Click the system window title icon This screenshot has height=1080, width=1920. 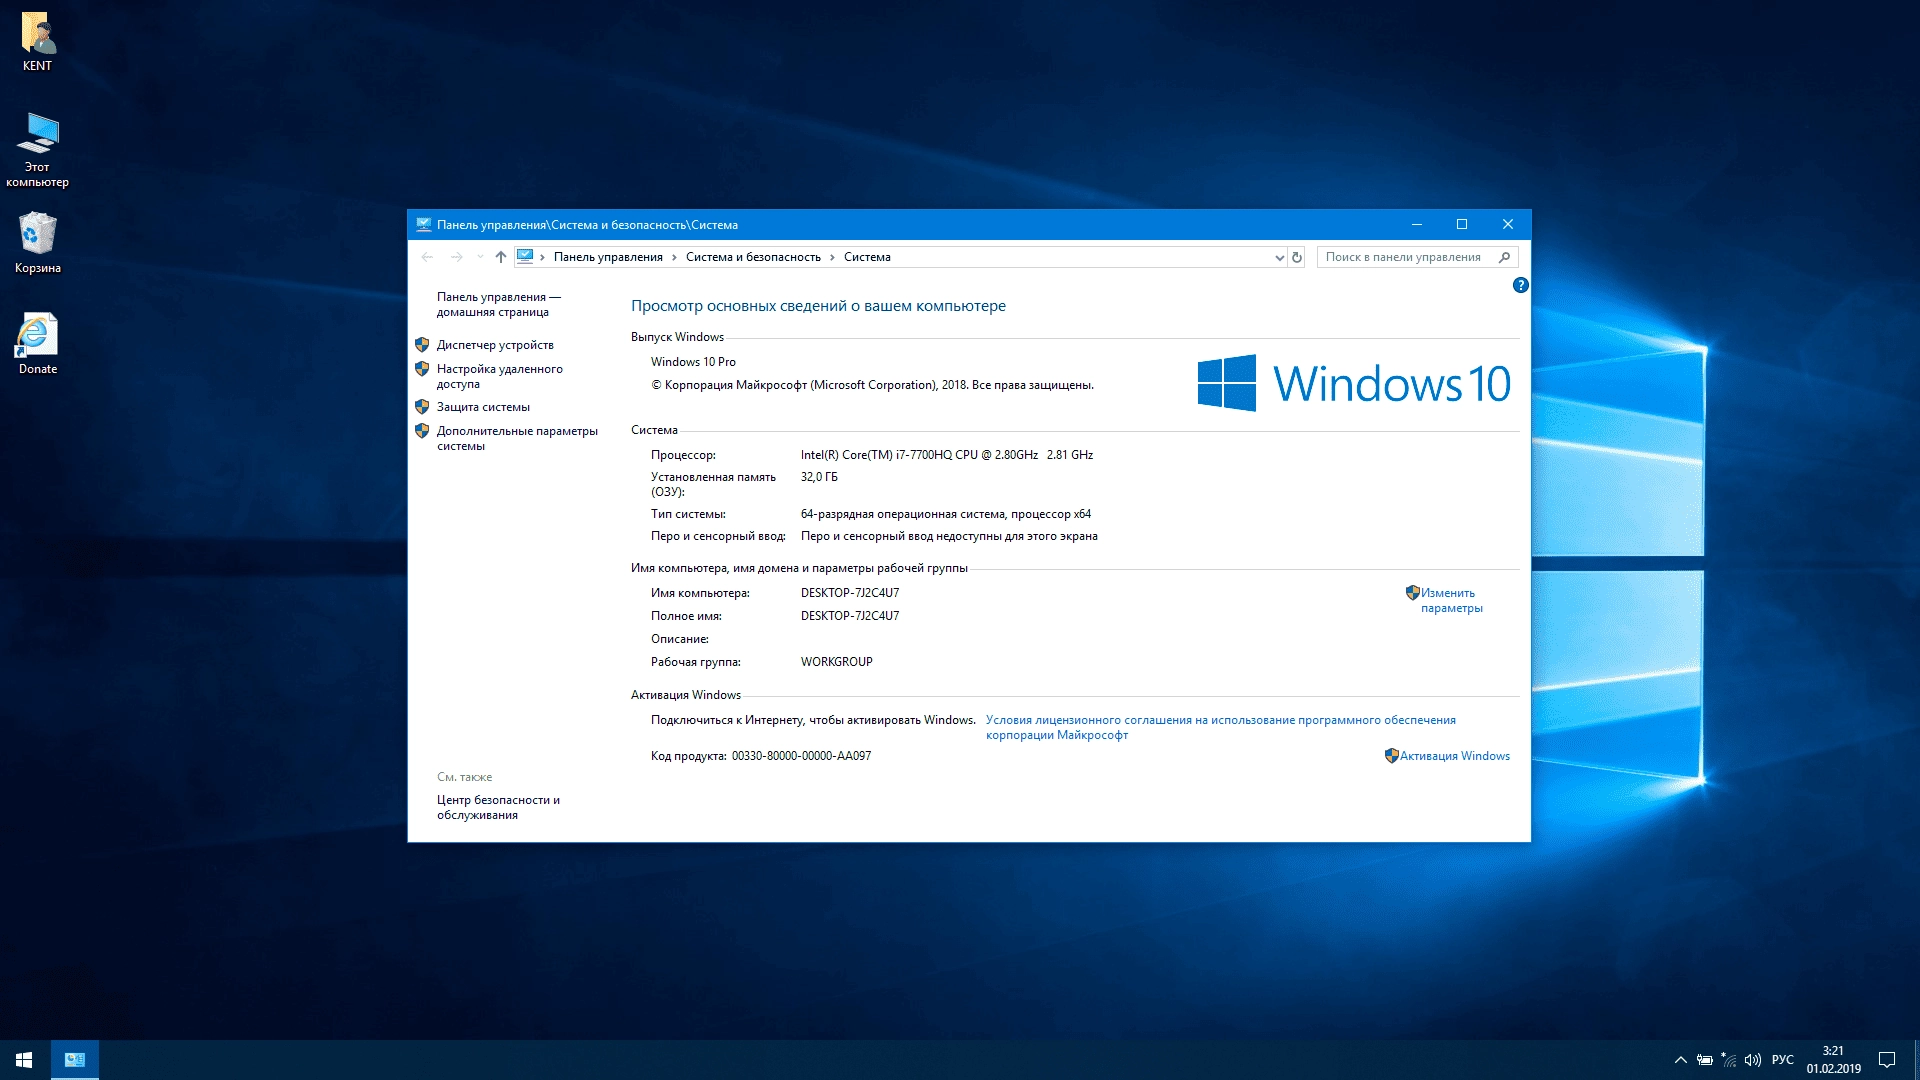[x=424, y=225]
